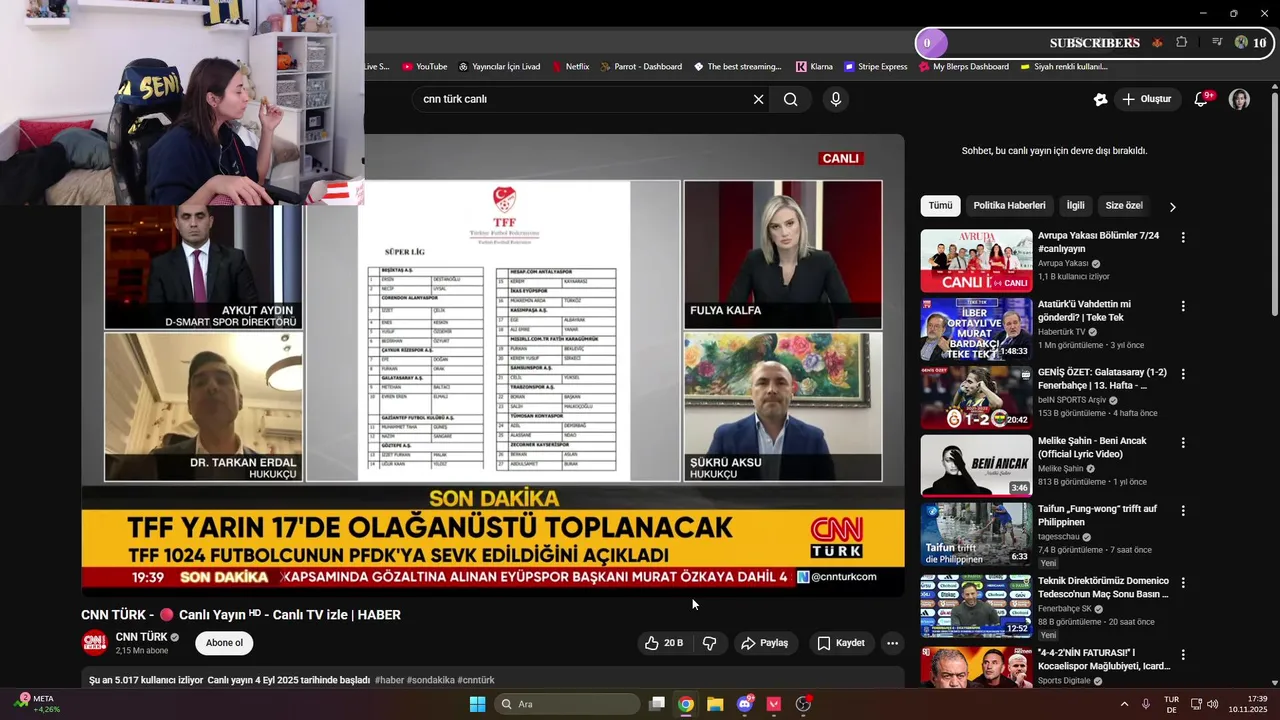Open the Netflix bookmark
This screenshot has width=1280, height=720.
tap(570, 67)
